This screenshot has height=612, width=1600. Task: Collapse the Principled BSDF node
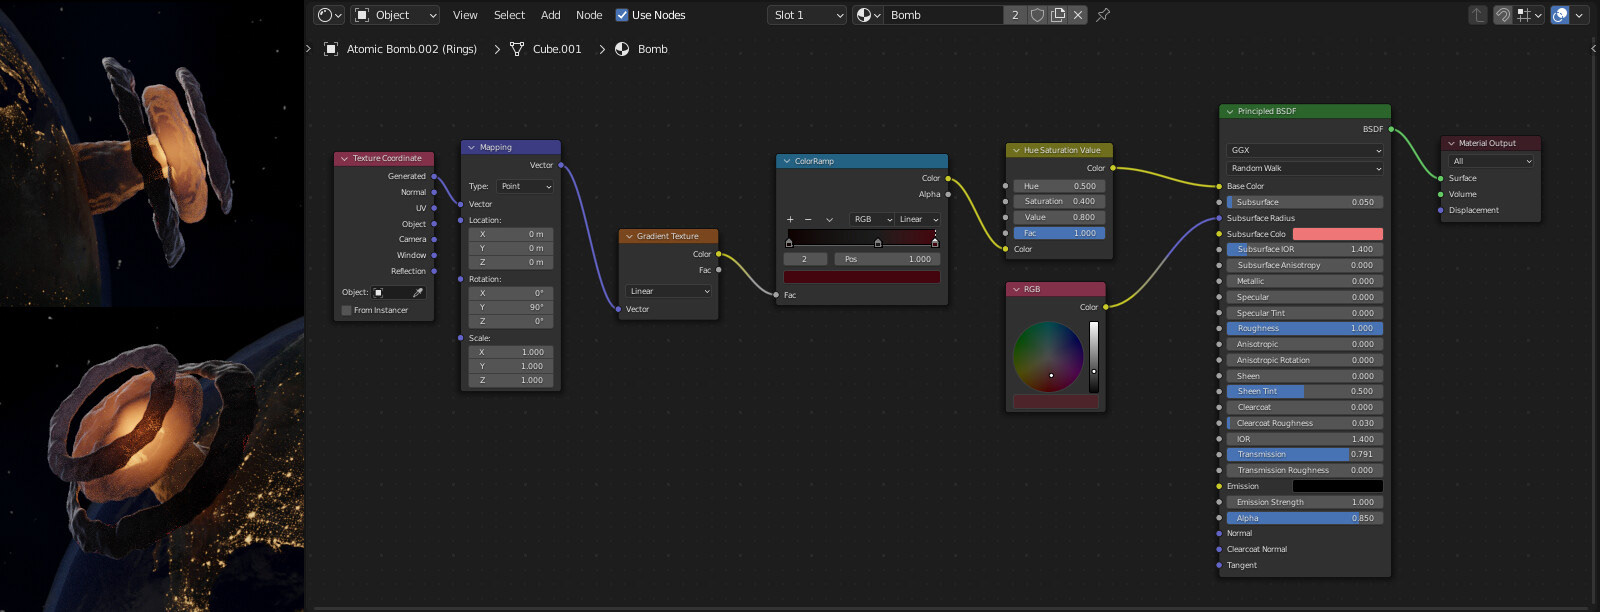(x=1230, y=111)
